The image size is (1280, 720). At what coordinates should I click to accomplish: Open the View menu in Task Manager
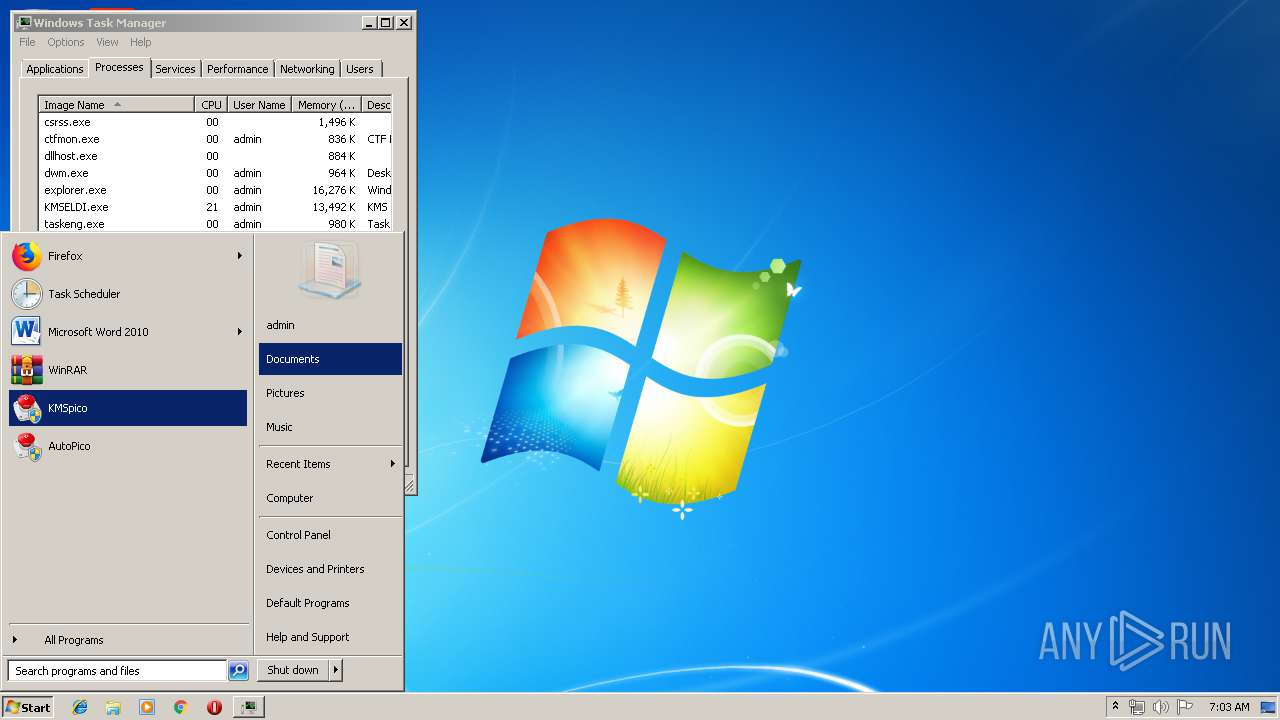[107, 42]
